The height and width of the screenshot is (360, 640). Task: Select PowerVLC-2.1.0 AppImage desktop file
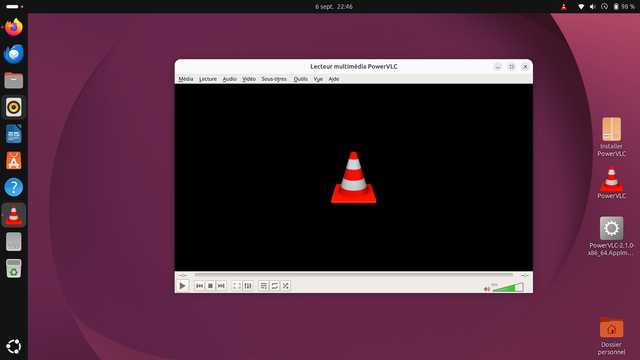611,236
